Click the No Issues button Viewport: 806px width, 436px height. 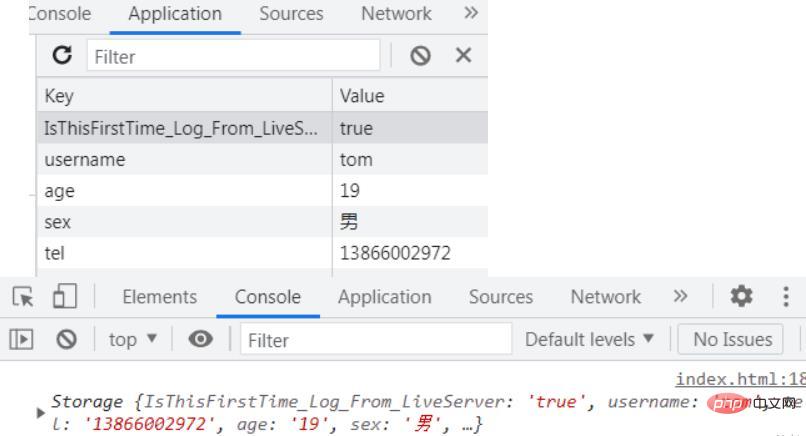point(732,340)
